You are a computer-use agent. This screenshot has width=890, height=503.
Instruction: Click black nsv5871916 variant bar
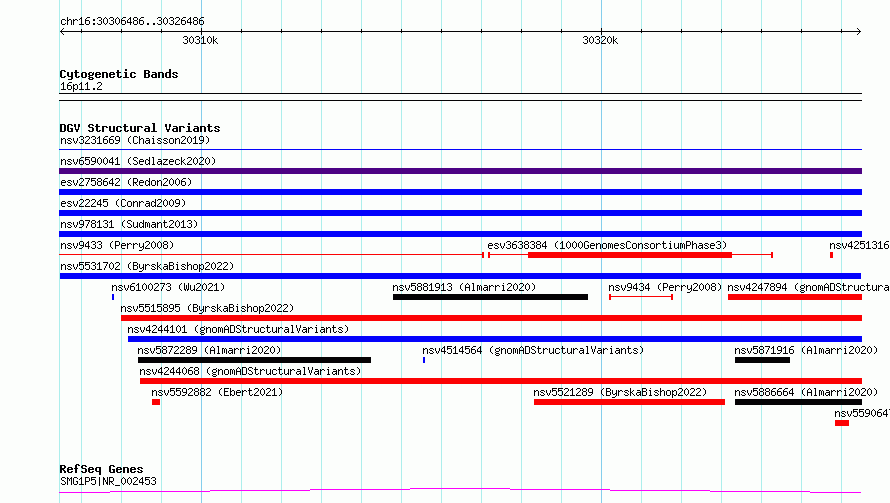(762, 360)
